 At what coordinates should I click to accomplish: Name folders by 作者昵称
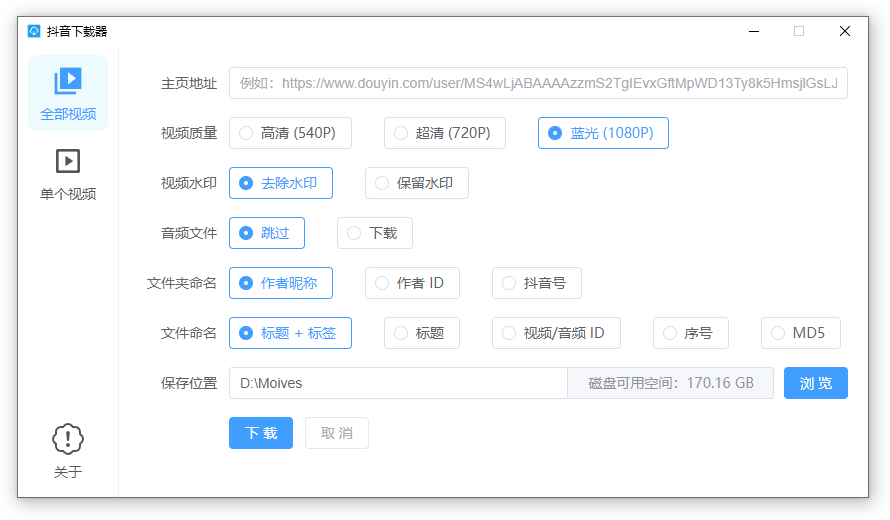coord(280,283)
